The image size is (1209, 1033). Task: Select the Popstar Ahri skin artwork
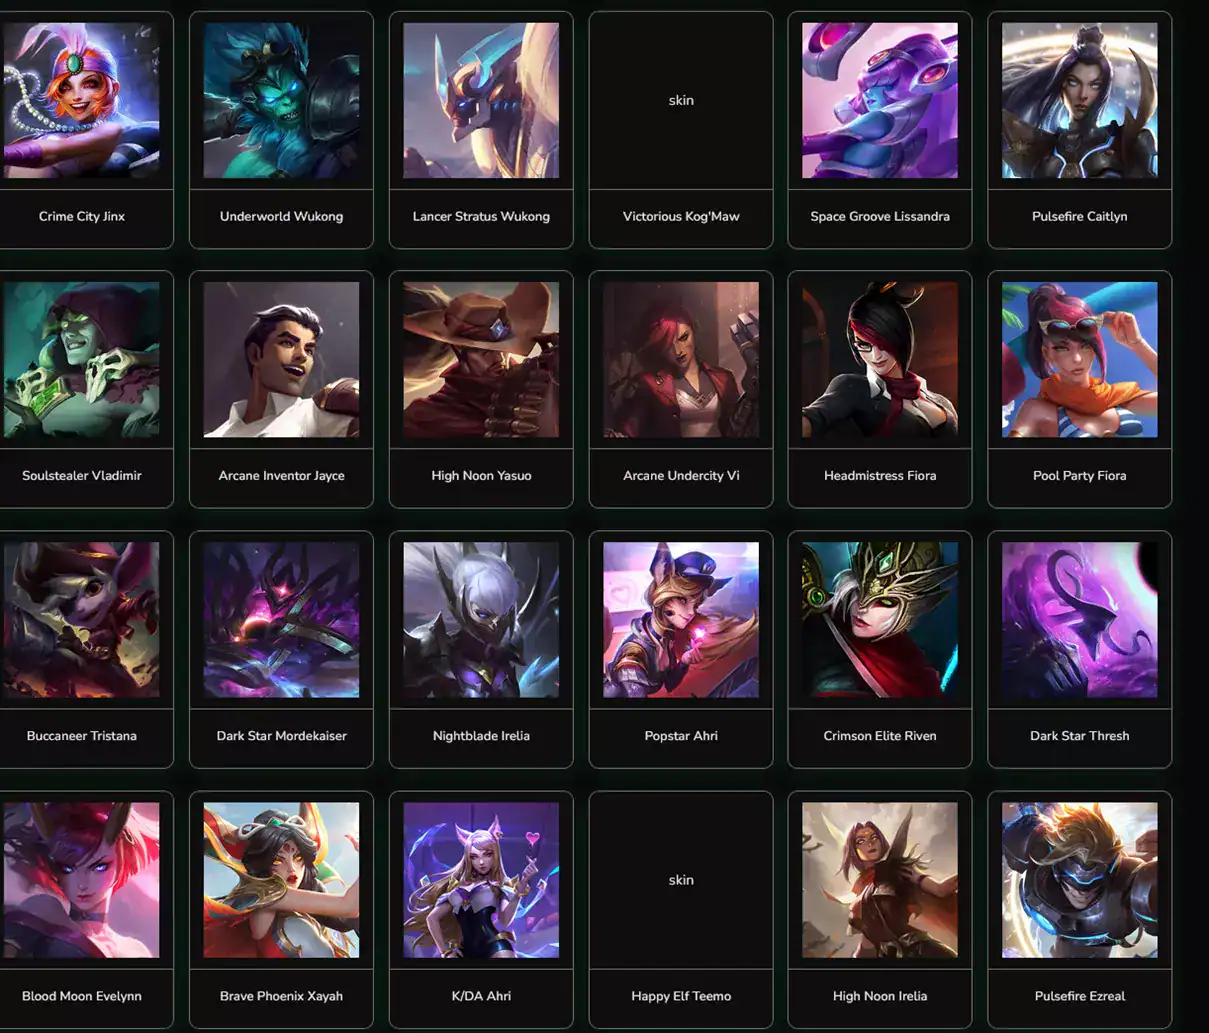pyautogui.click(x=681, y=620)
